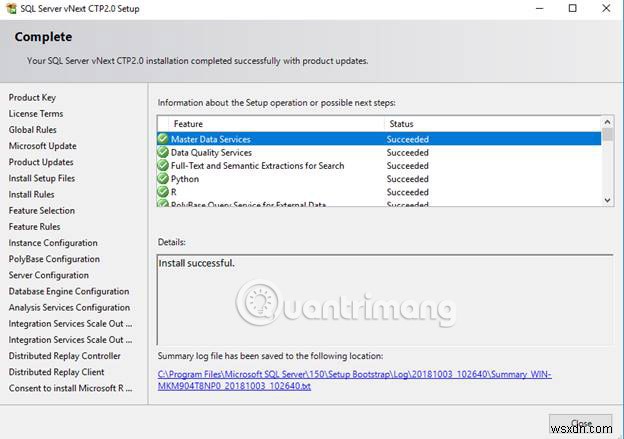Screen dimensions: 624x439
Task: Click Global Rules step in sidebar
Action: pyautogui.click(x=33, y=130)
